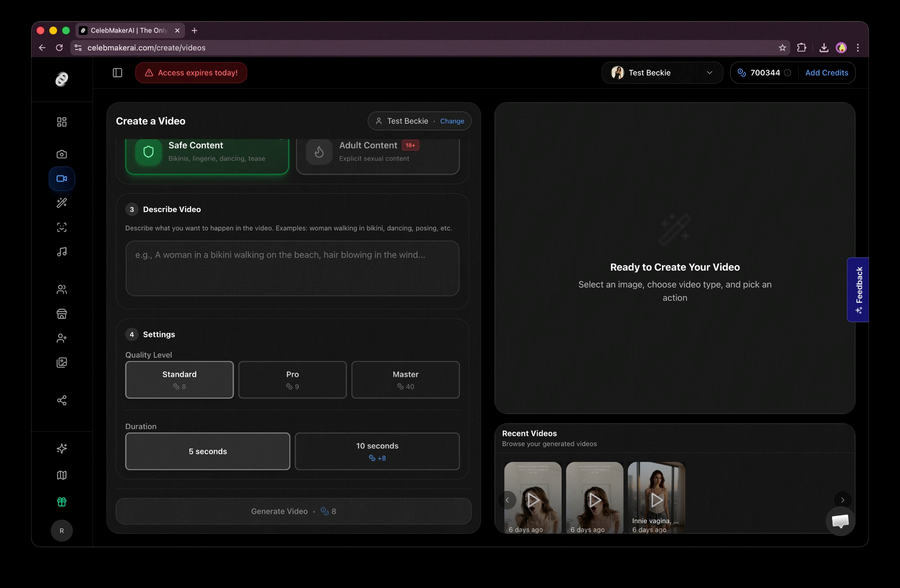Screen dimensions: 900x588
Task: Click the Change link next to Test Beckie
Action: [x=452, y=120]
